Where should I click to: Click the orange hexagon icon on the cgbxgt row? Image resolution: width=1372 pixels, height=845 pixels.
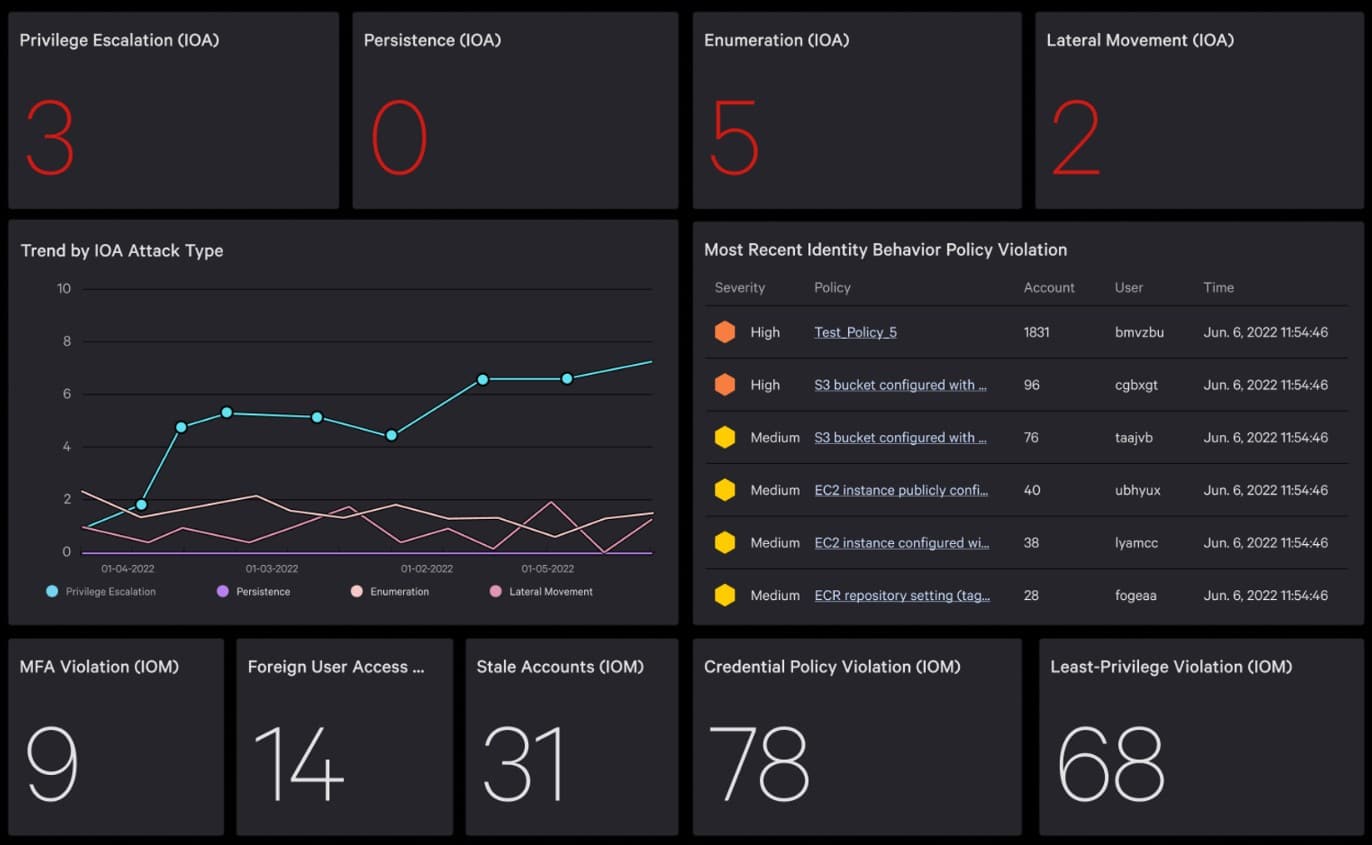click(725, 385)
